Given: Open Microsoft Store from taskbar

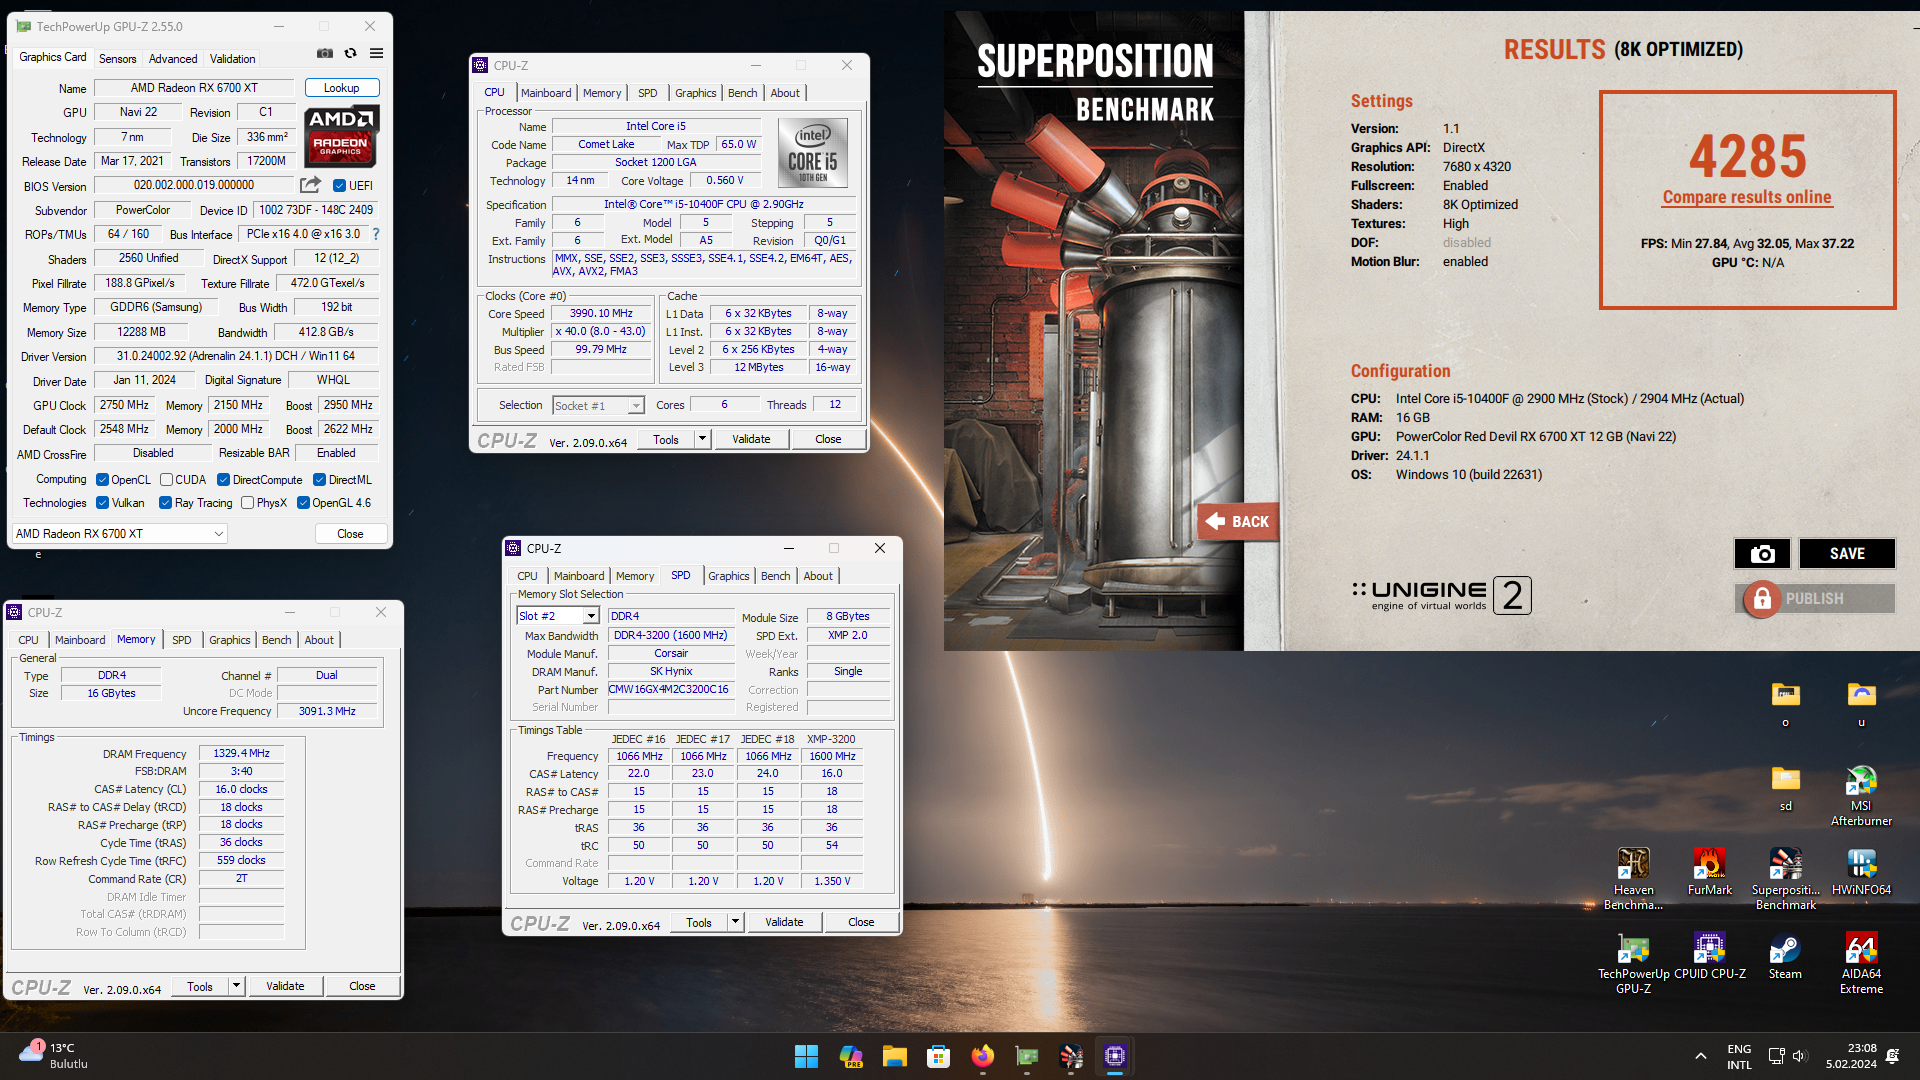Looking at the screenshot, I should [x=938, y=1056].
